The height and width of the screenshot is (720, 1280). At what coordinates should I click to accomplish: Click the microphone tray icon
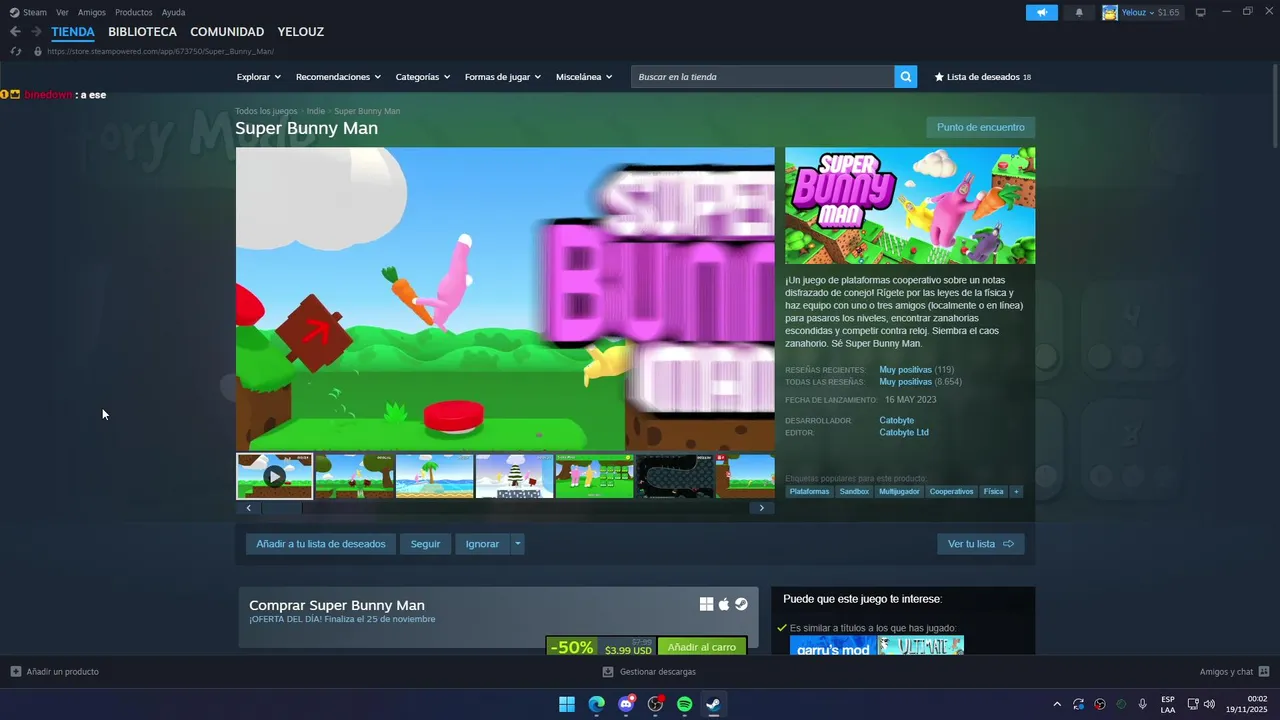click(x=1142, y=704)
